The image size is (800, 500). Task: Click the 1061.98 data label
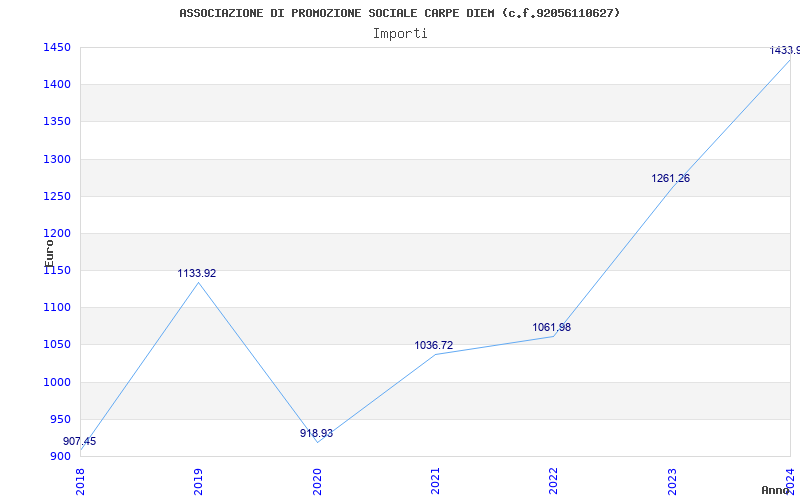[552, 327]
